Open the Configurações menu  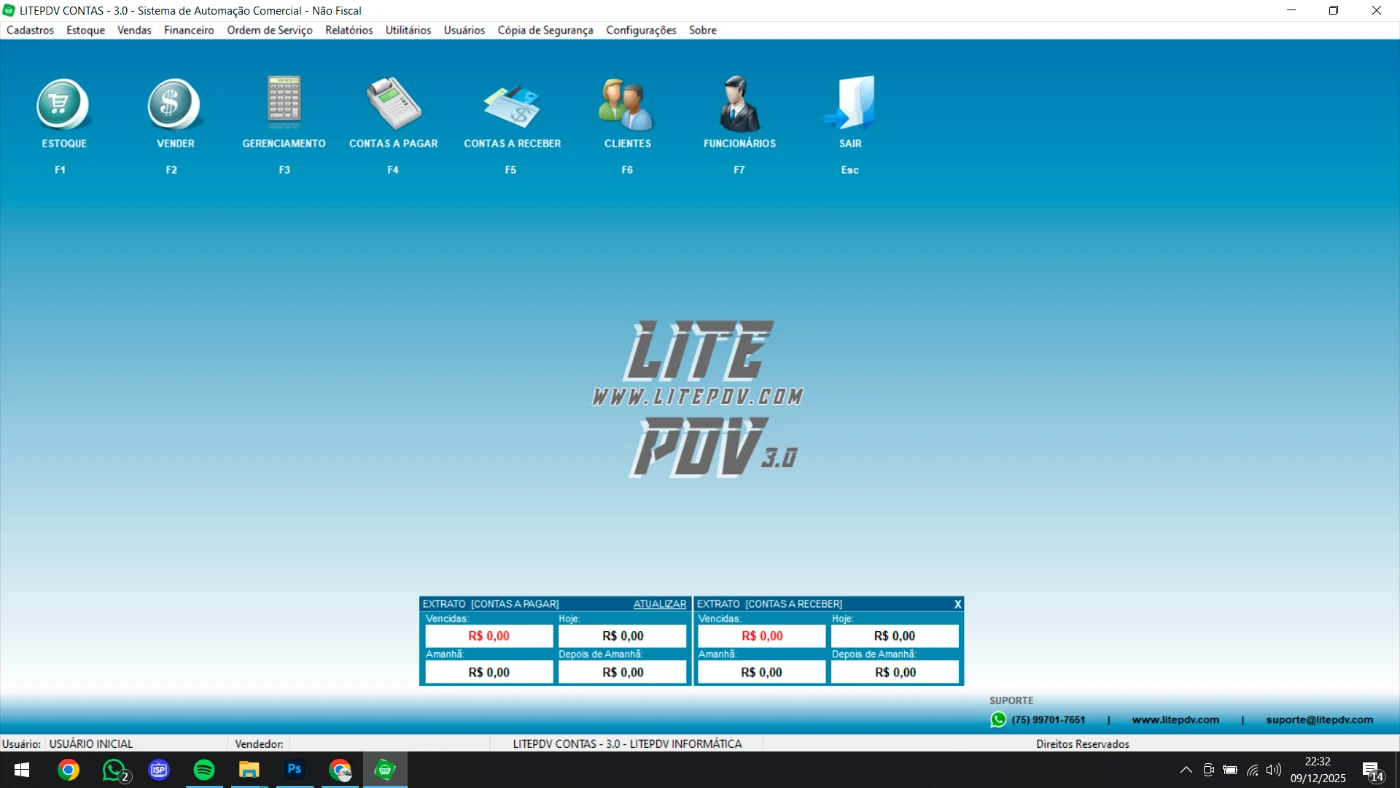pos(641,30)
